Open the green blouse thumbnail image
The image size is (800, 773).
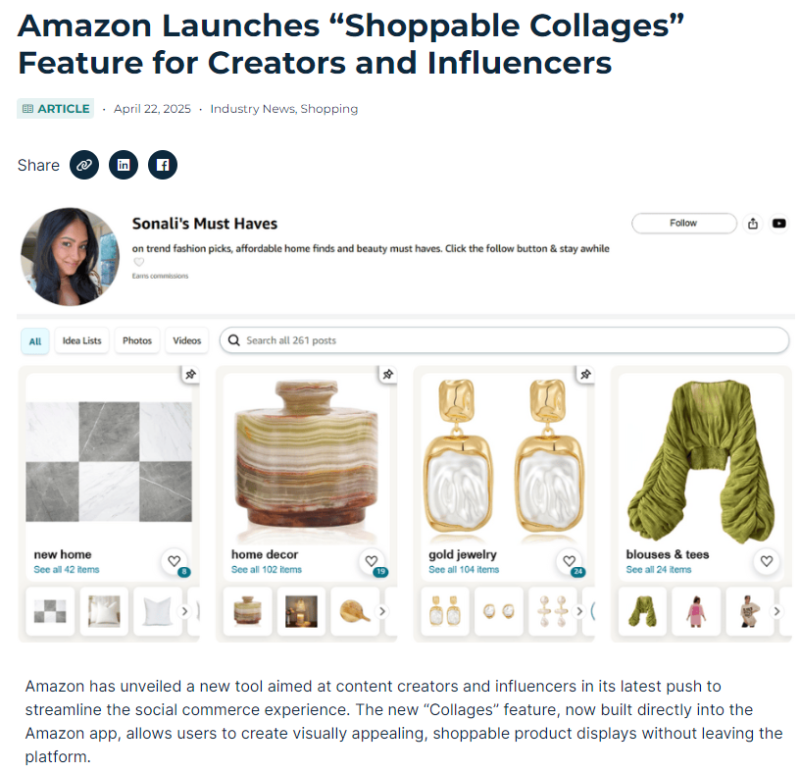[x=642, y=611]
